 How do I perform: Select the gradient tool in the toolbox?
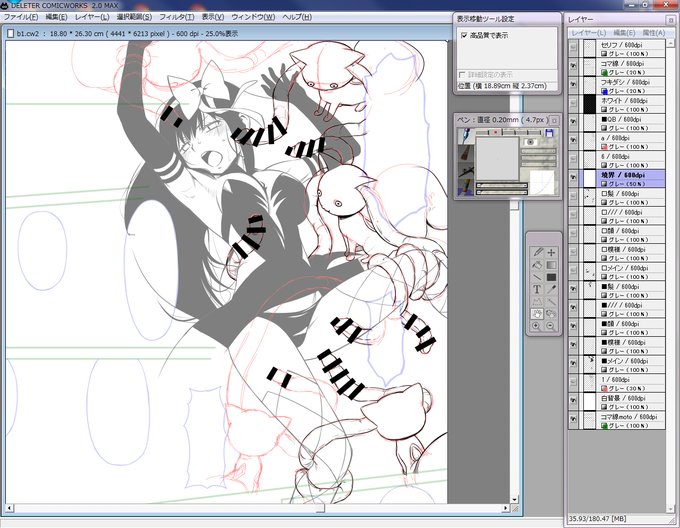[551, 265]
